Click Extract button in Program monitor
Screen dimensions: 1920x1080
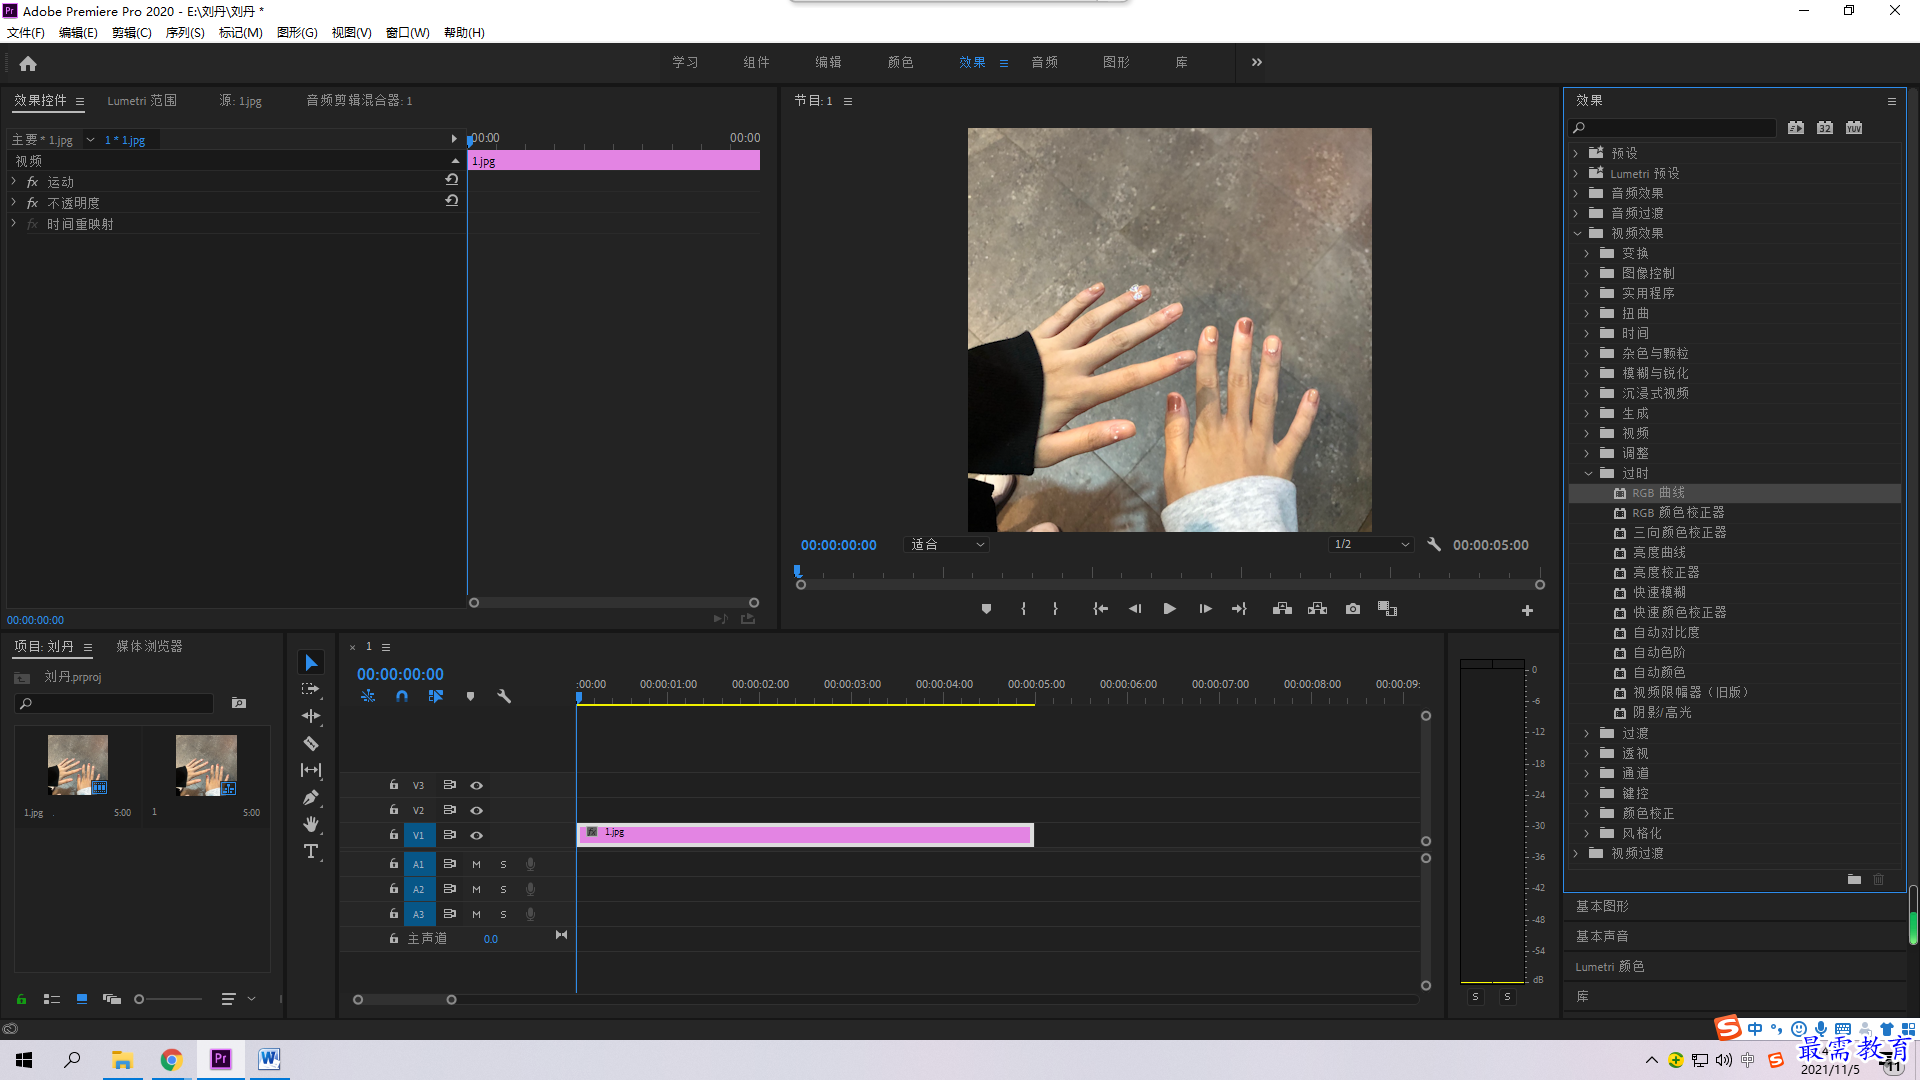click(x=1317, y=609)
